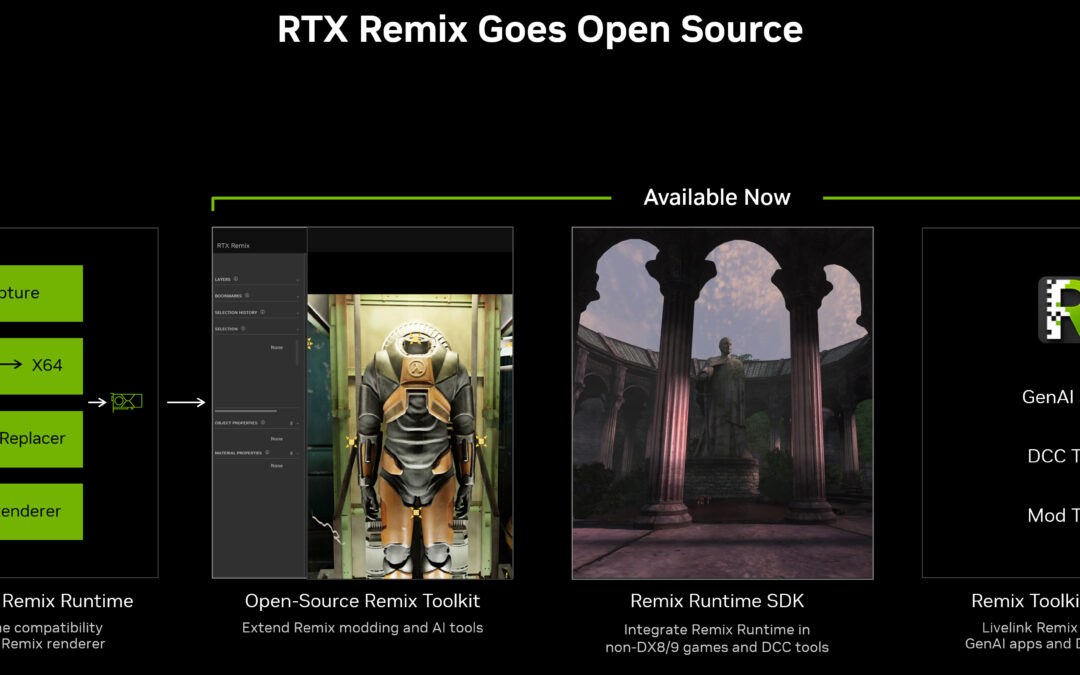Click the info icon next to Material Properties
Screen dimensions: 1080x675
pyautogui.click(x=266, y=453)
